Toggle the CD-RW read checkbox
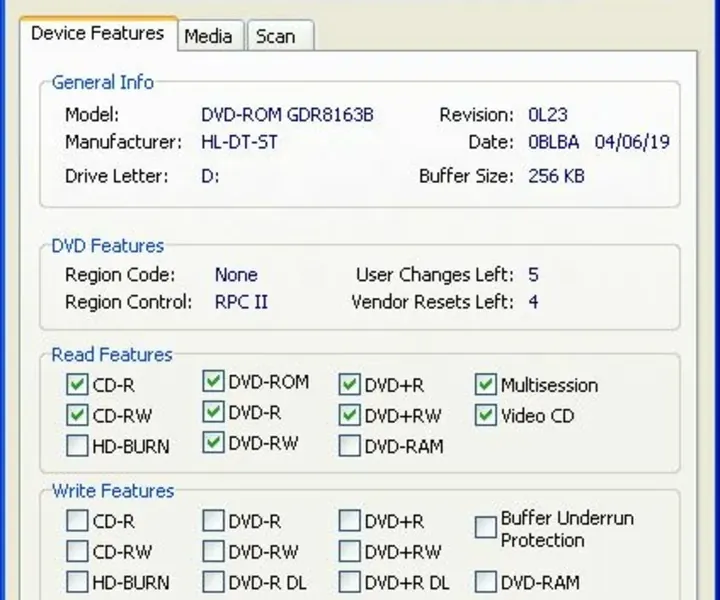Image resolution: width=720 pixels, height=600 pixels. tap(77, 415)
